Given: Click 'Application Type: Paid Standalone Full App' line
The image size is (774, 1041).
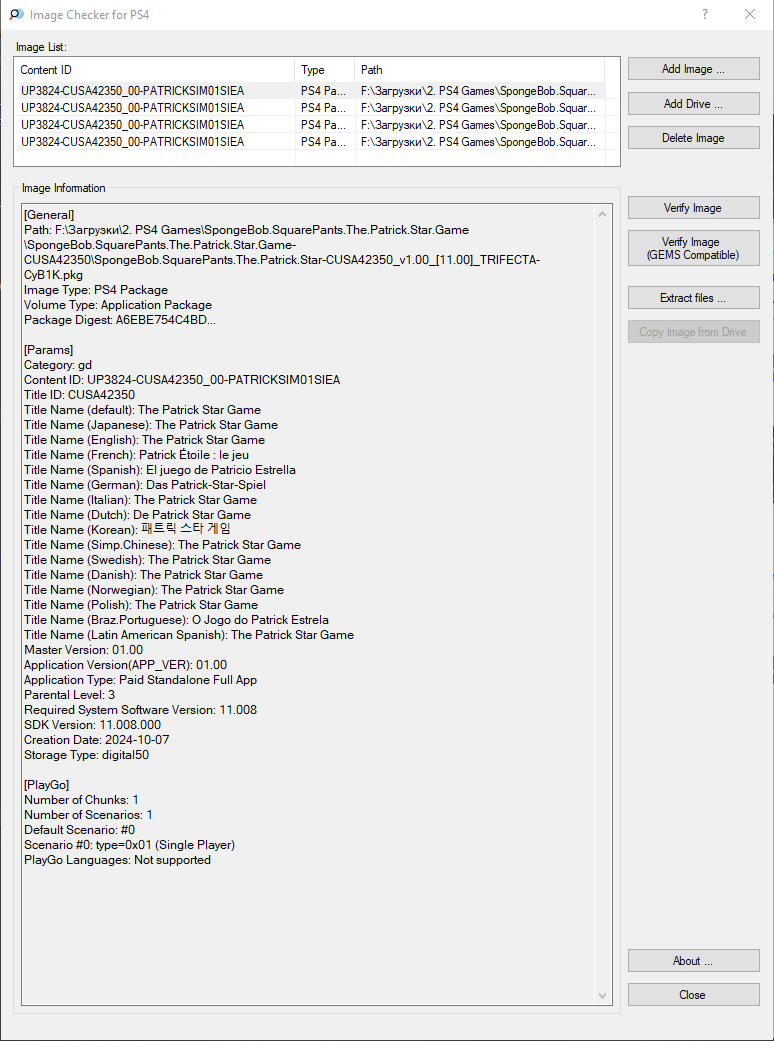Looking at the screenshot, I should pos(140,680).
